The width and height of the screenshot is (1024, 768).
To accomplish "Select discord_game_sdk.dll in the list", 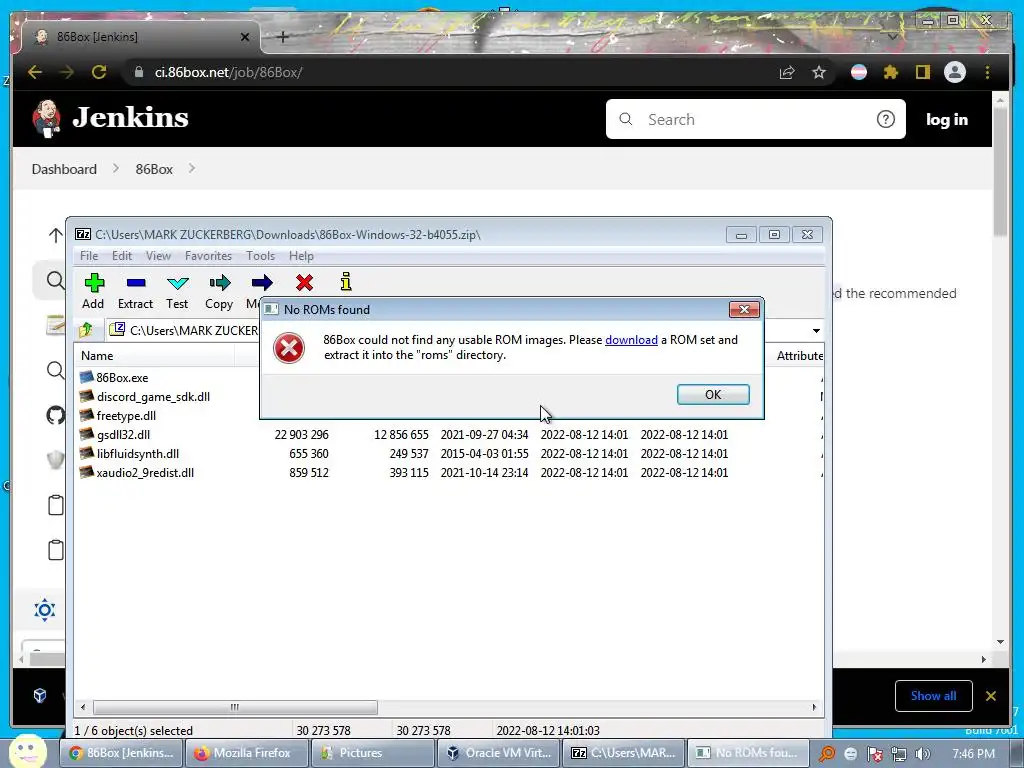I will (x=153, y=396).
